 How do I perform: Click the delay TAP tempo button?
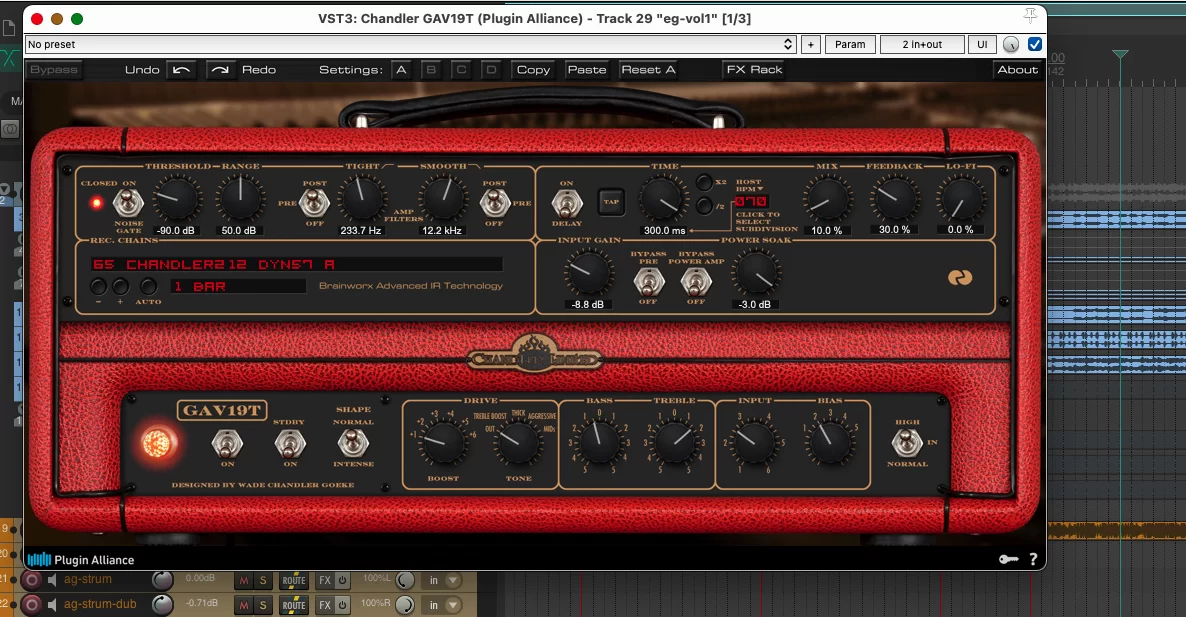tap(610, 202)
